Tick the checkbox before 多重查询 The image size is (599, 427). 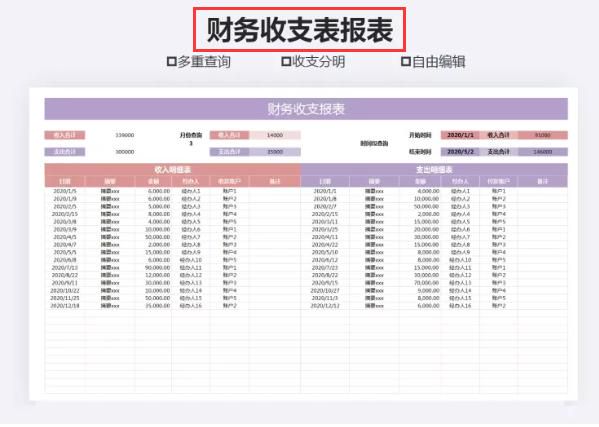click(x=172, y=61)
